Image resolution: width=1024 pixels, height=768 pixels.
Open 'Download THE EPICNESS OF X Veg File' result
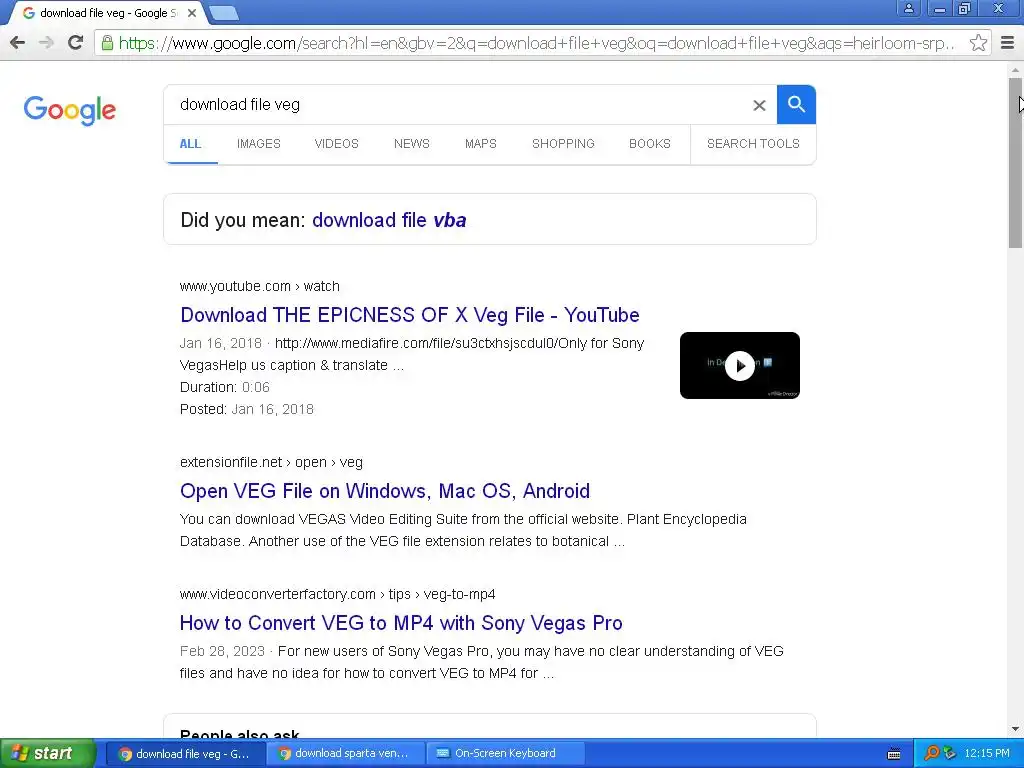click(x=409, y=315)
